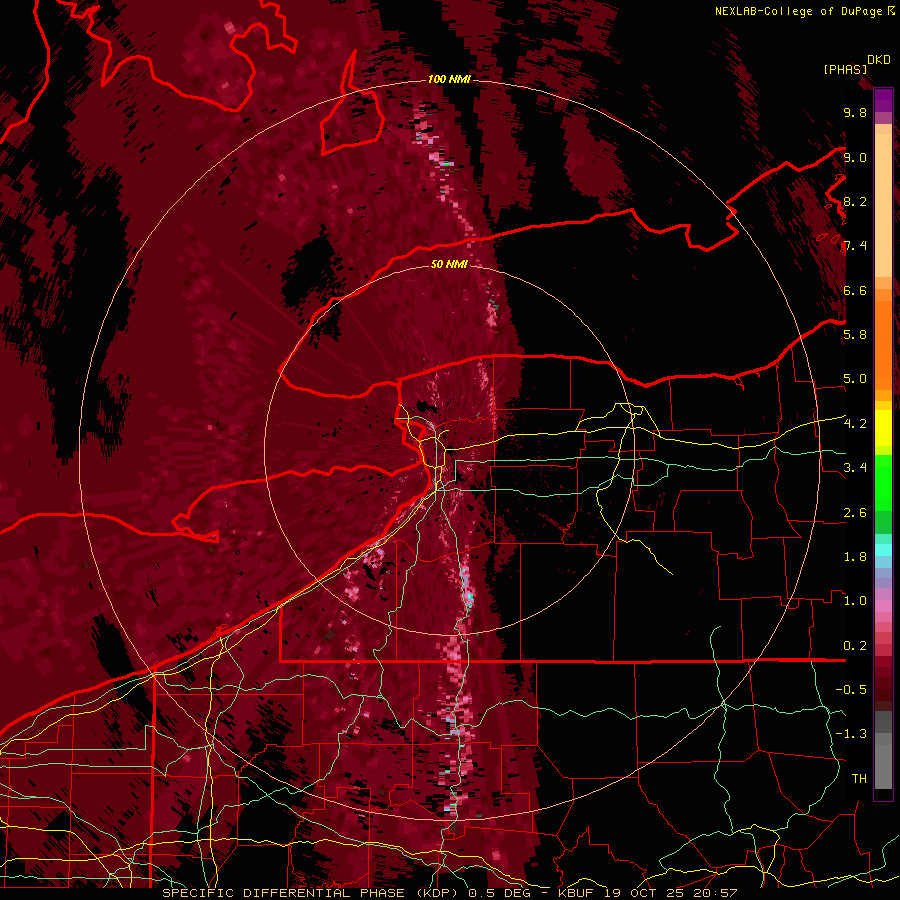900x900 pixels.
Task: Click the [PHAS] legend unit label
Action: pyautogui.click(x=845, y=69)
